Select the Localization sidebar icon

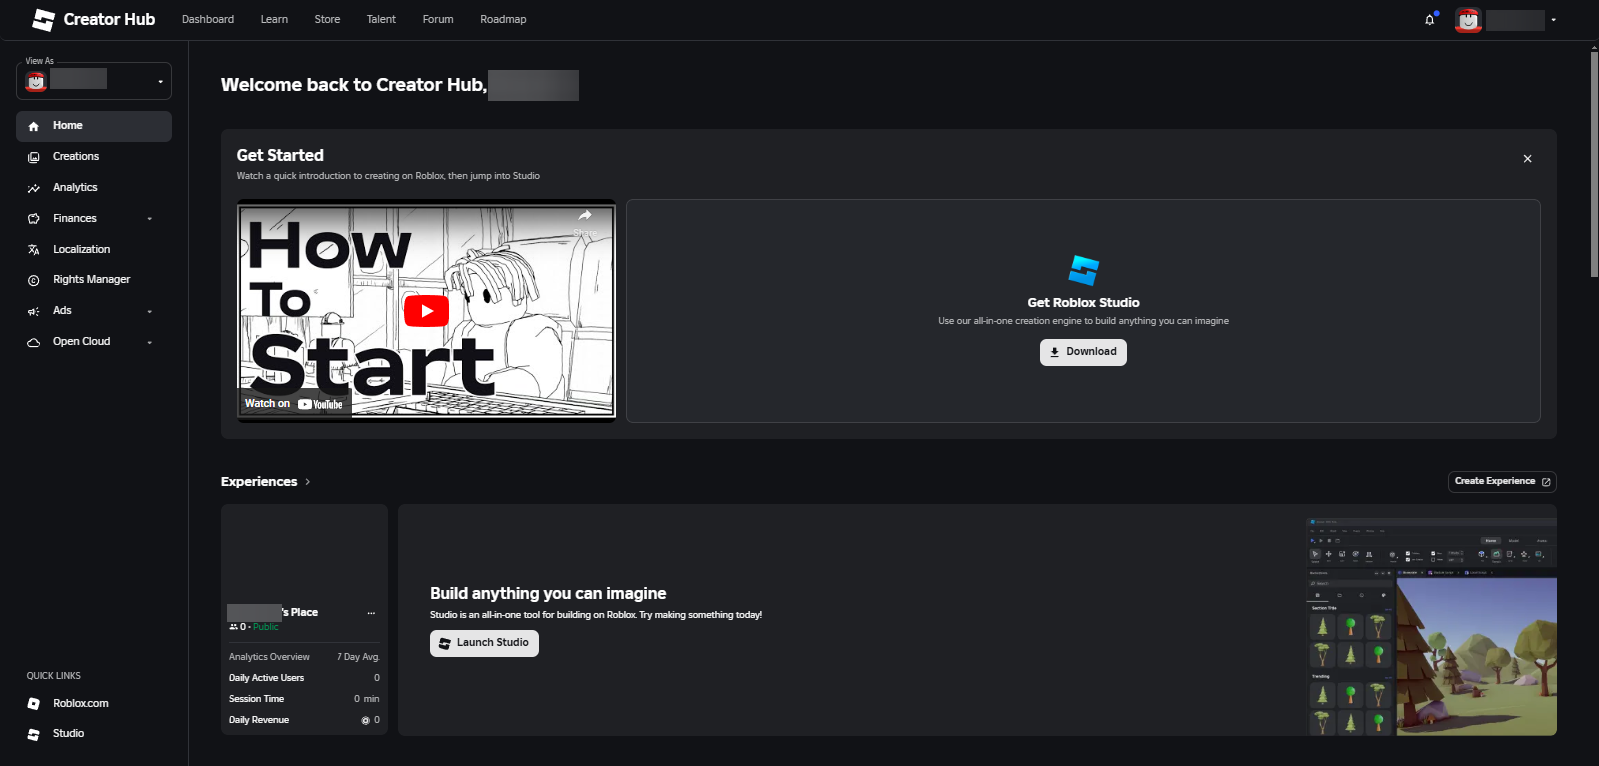coord(34,250)
